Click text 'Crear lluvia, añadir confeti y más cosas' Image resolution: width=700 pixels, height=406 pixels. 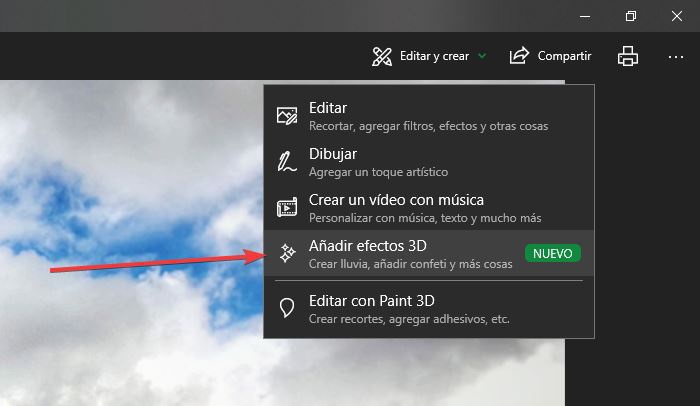(410, 264)
